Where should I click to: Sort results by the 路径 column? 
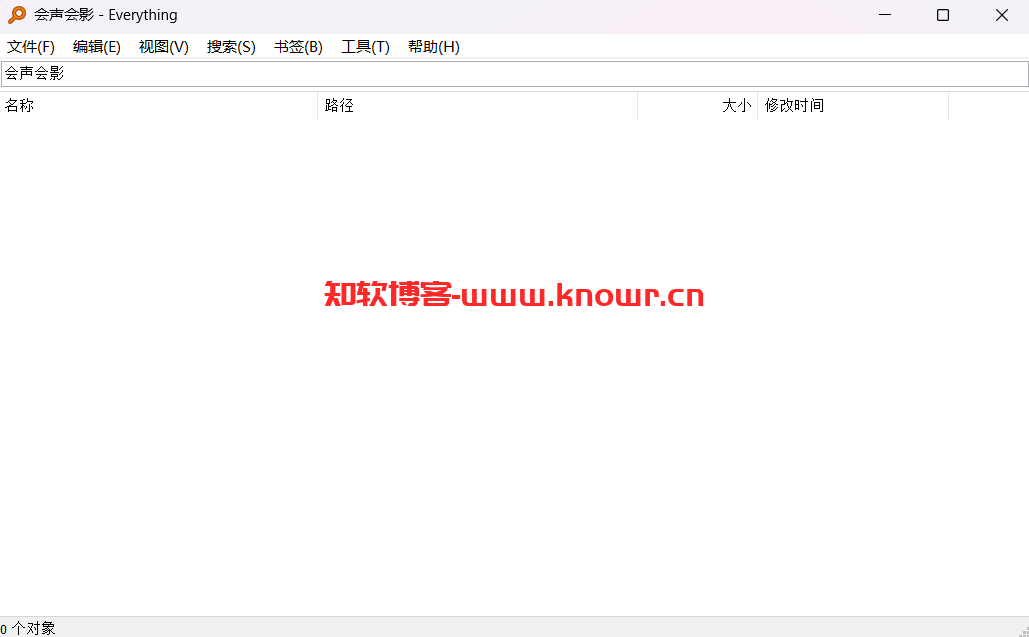point(478,106)
